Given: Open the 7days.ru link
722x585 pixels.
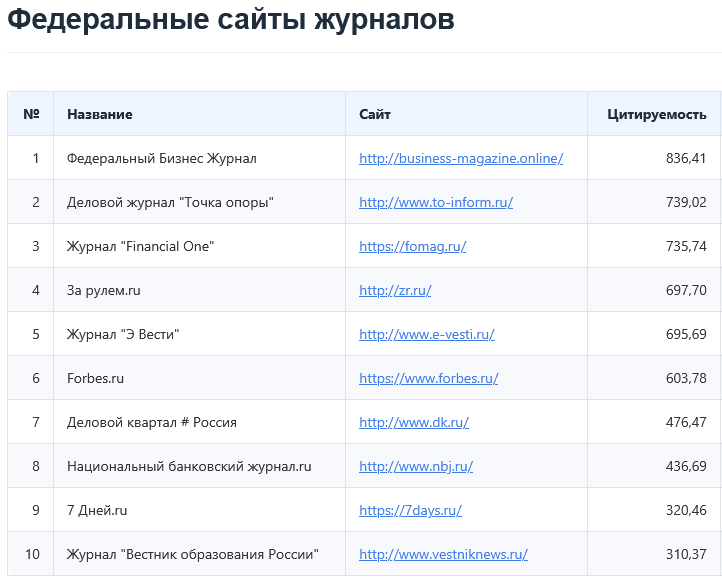Looking at the screenshot, I should click(x=410, y=510).
